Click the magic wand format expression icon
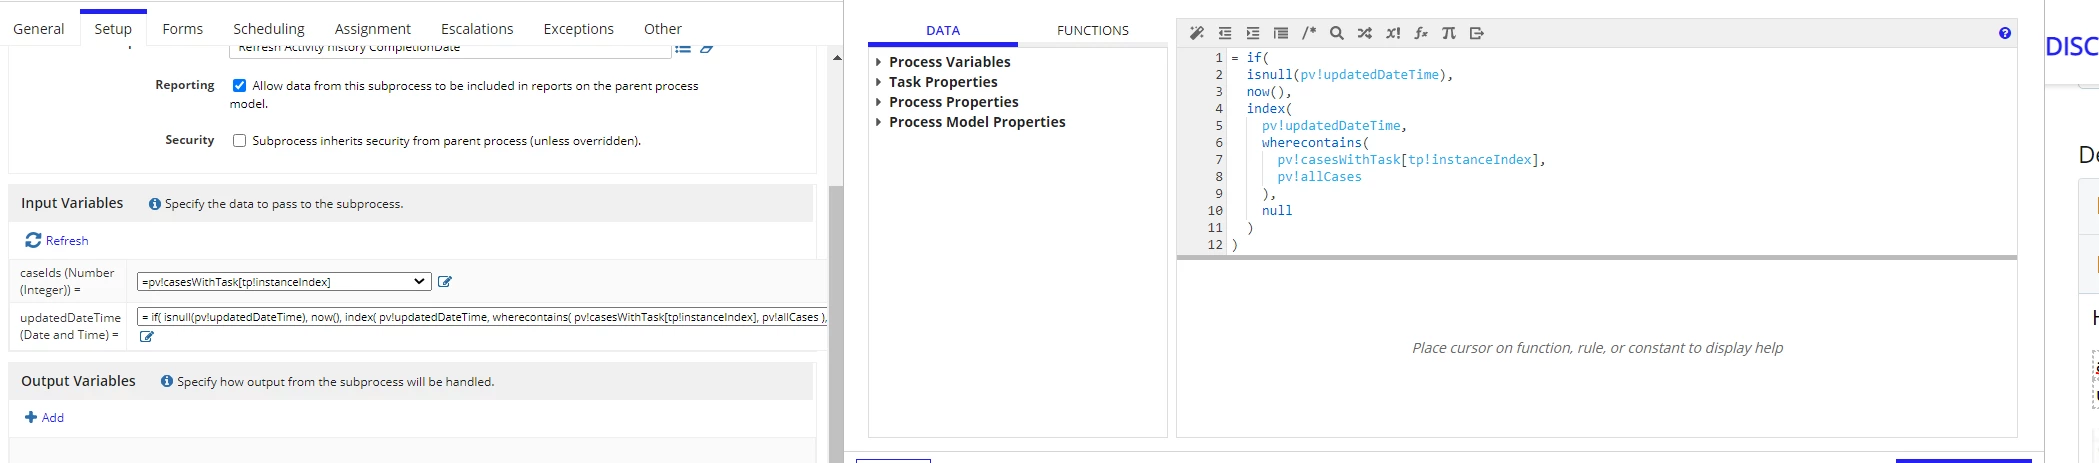This screenshot has width=2099, height=463. 1196,33
